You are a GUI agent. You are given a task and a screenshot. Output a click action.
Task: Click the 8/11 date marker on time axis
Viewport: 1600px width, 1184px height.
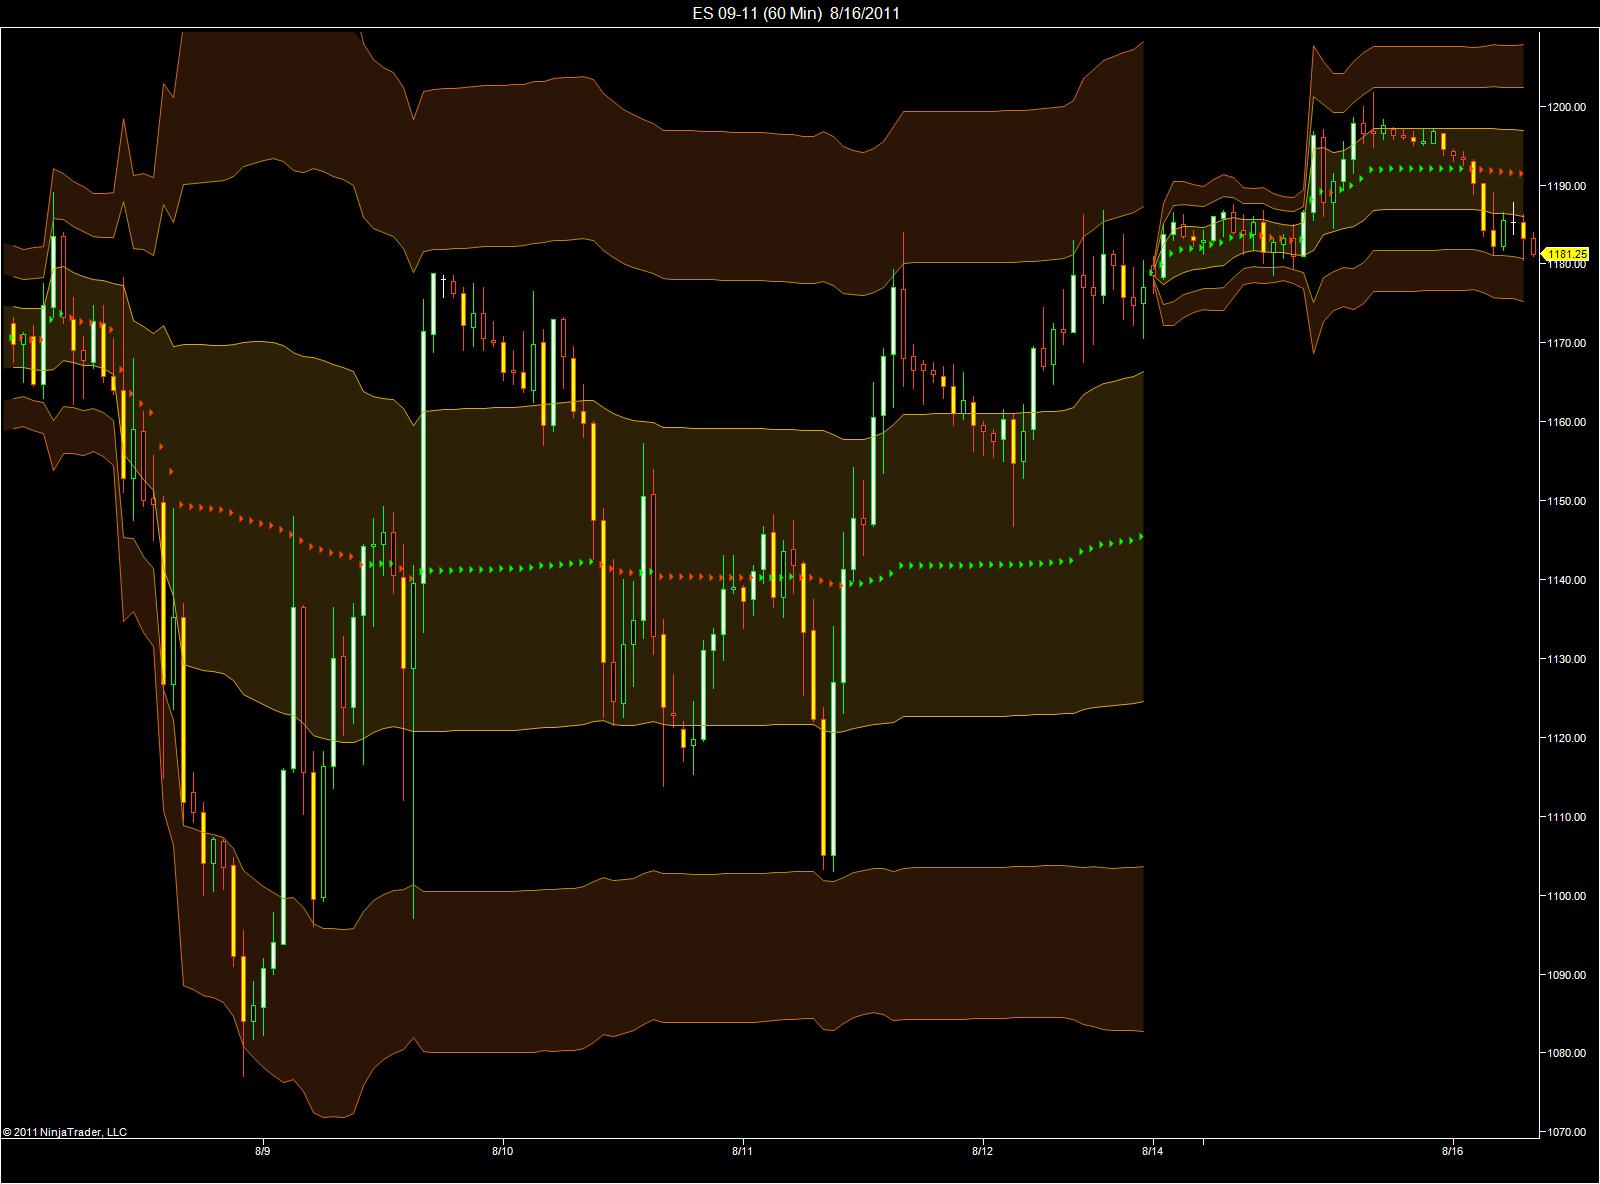tap(742, 1152)
